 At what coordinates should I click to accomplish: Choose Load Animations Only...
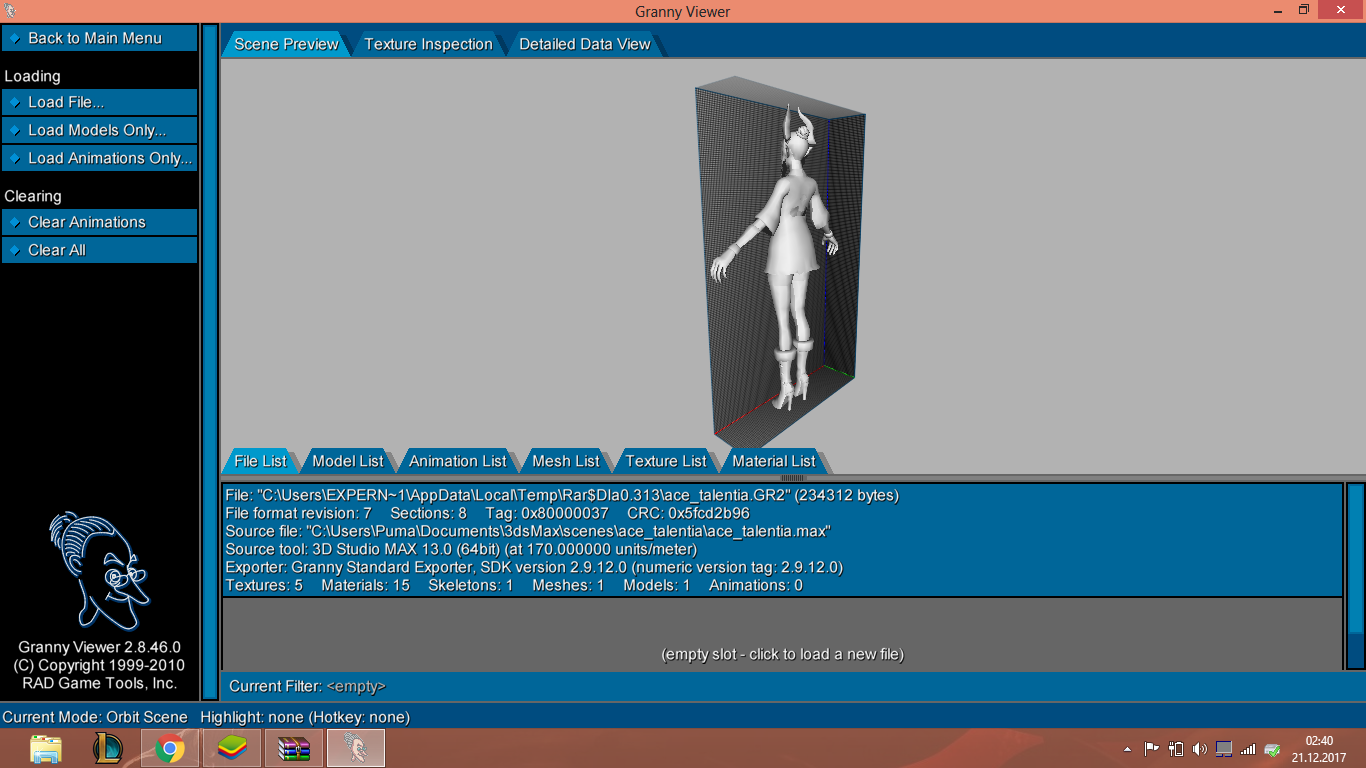(100, 158)
